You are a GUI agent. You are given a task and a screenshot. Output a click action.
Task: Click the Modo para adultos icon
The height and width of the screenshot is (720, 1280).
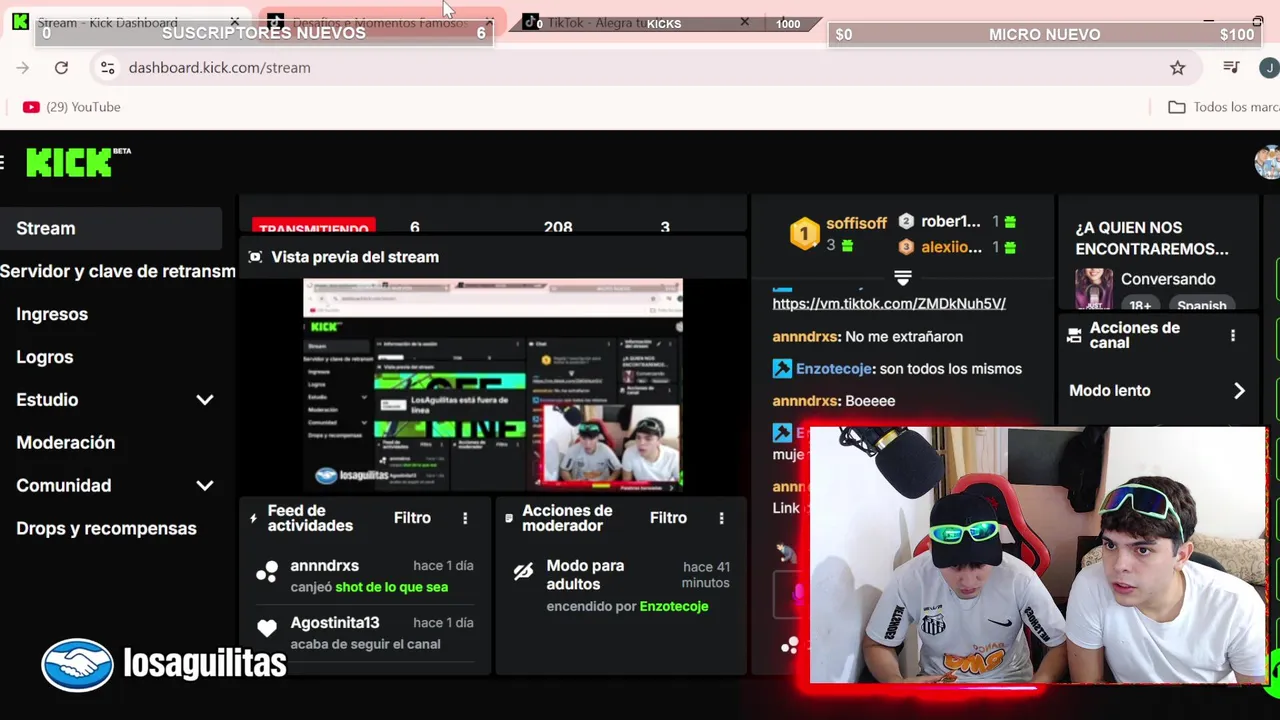523,572
